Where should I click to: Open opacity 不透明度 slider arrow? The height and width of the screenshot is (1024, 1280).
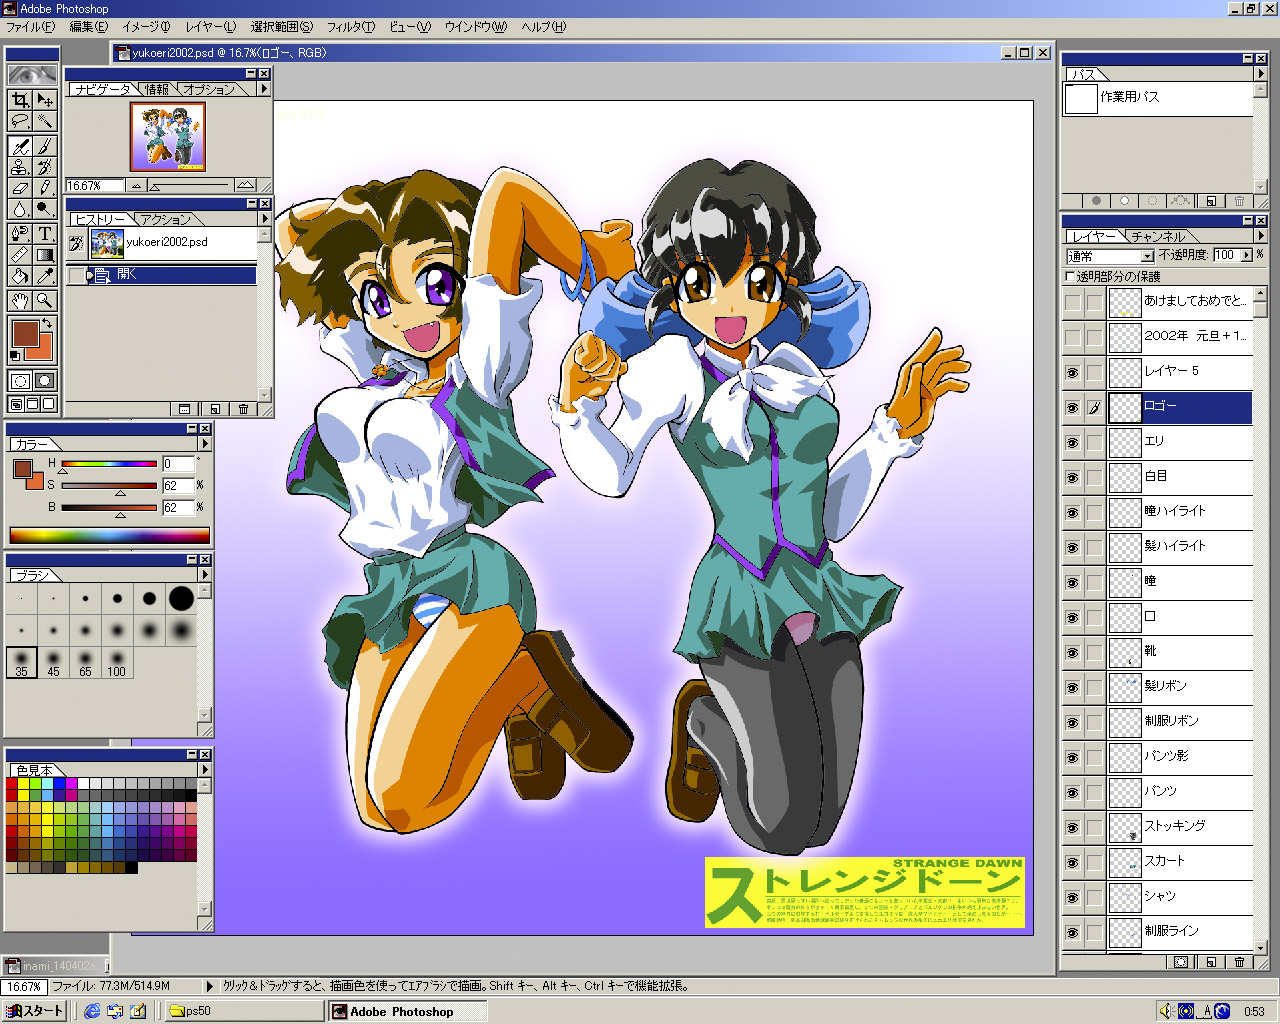coord(1247,255)
